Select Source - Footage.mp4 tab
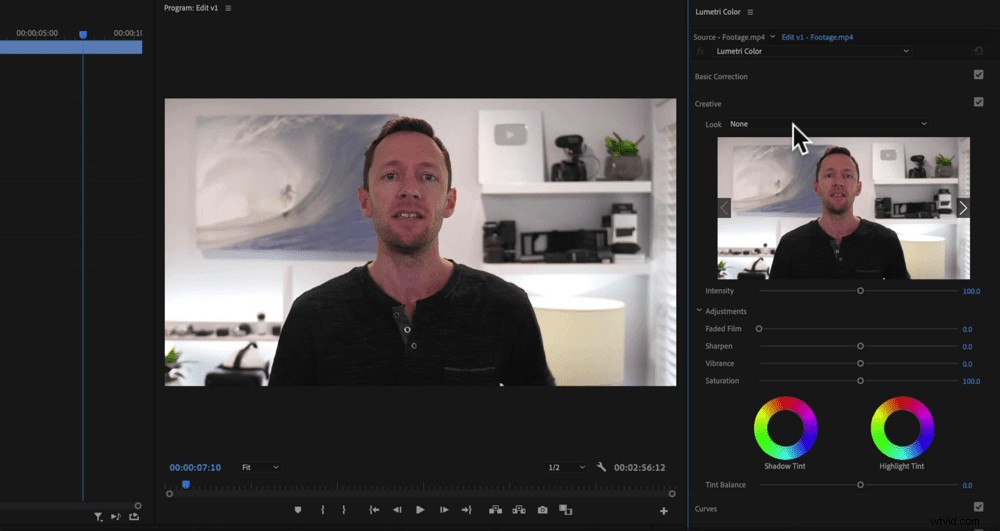The width and height of the screenshot is (1000, 531). coord(730,37)
